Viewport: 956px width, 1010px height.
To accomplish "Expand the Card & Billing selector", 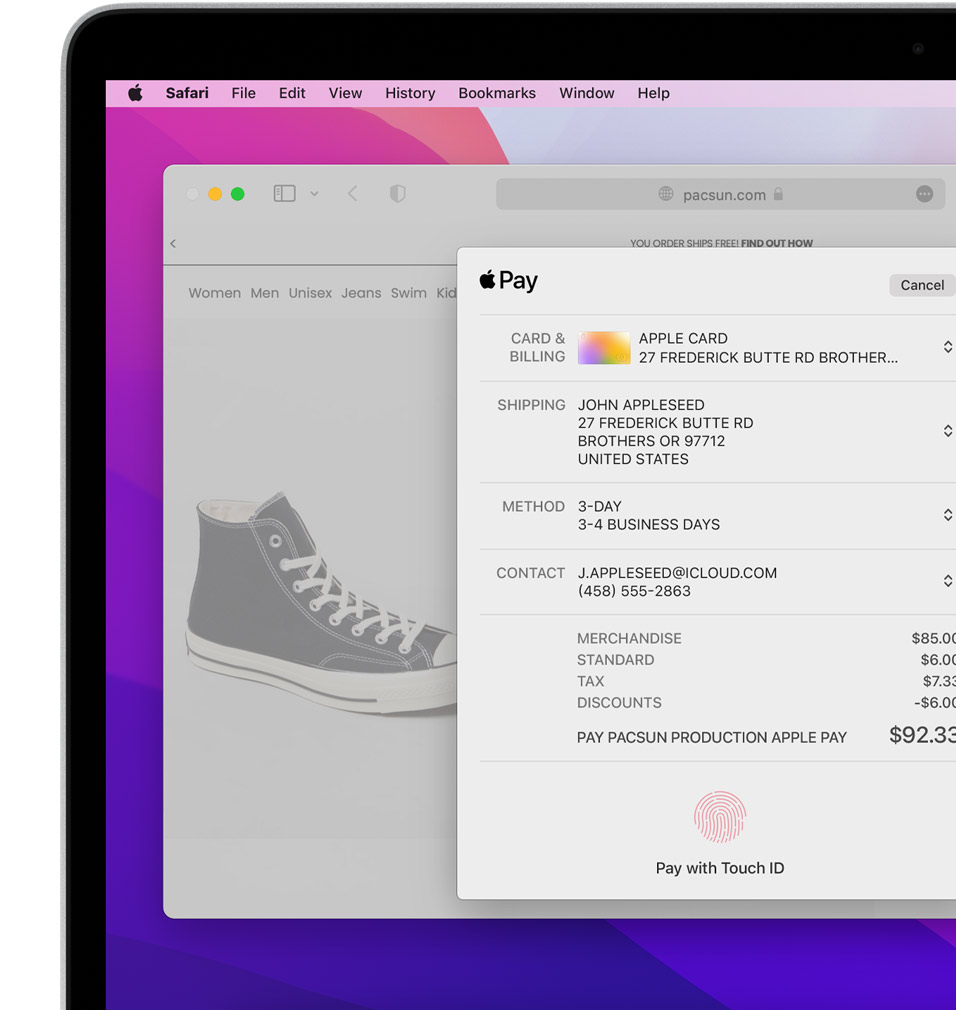I will (946, 347).
